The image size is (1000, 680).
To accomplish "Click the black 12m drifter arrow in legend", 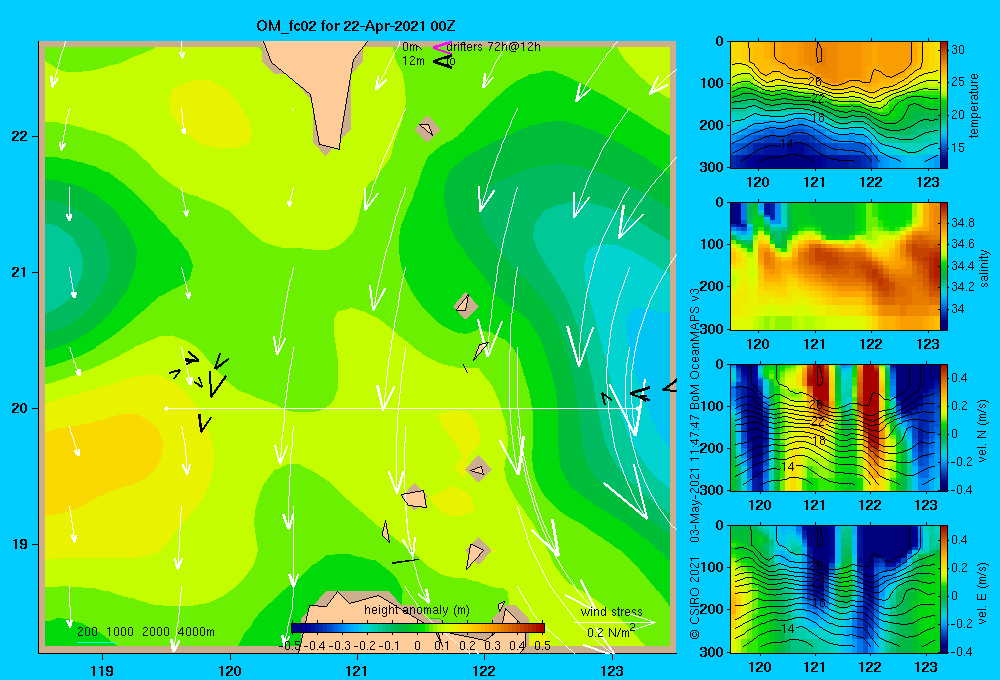I will tap(442, 61).
